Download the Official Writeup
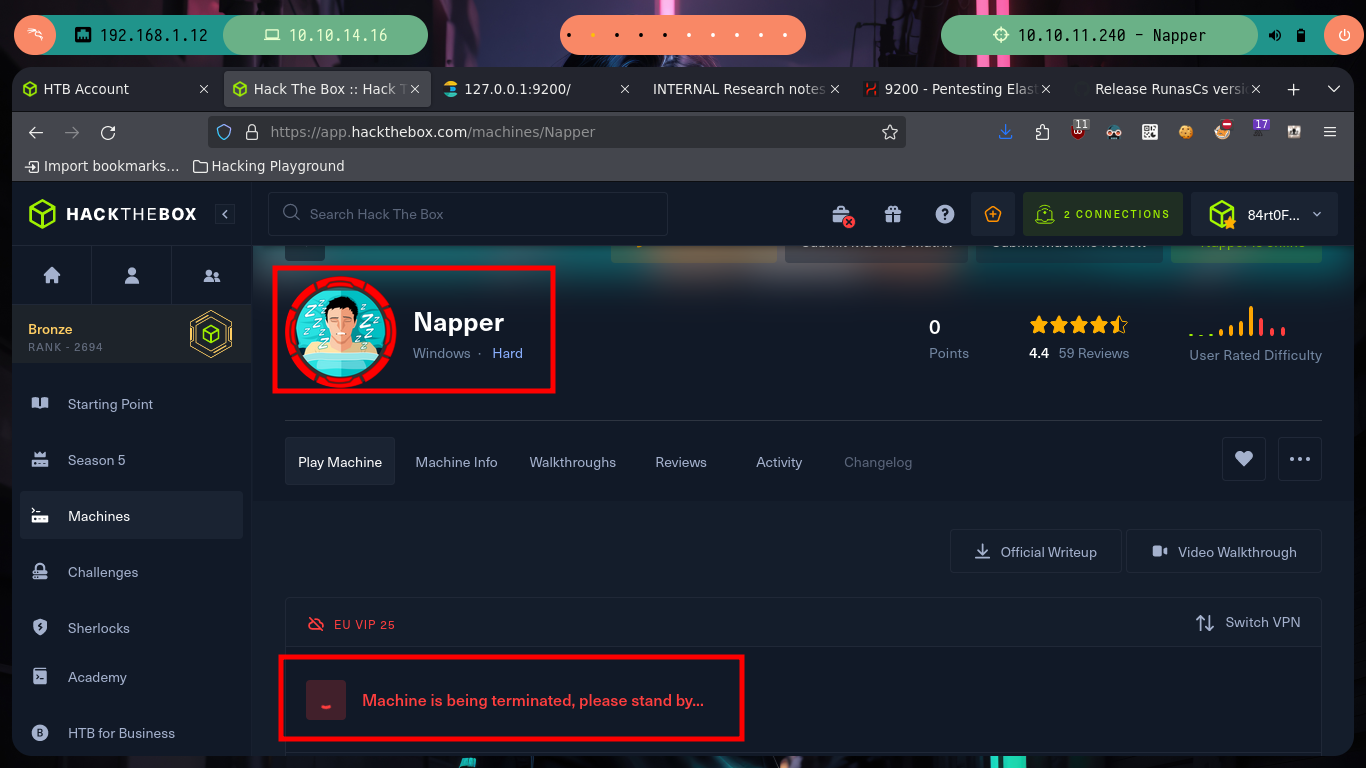Screen dimensions: 1366x768 tap(1036, 552)
